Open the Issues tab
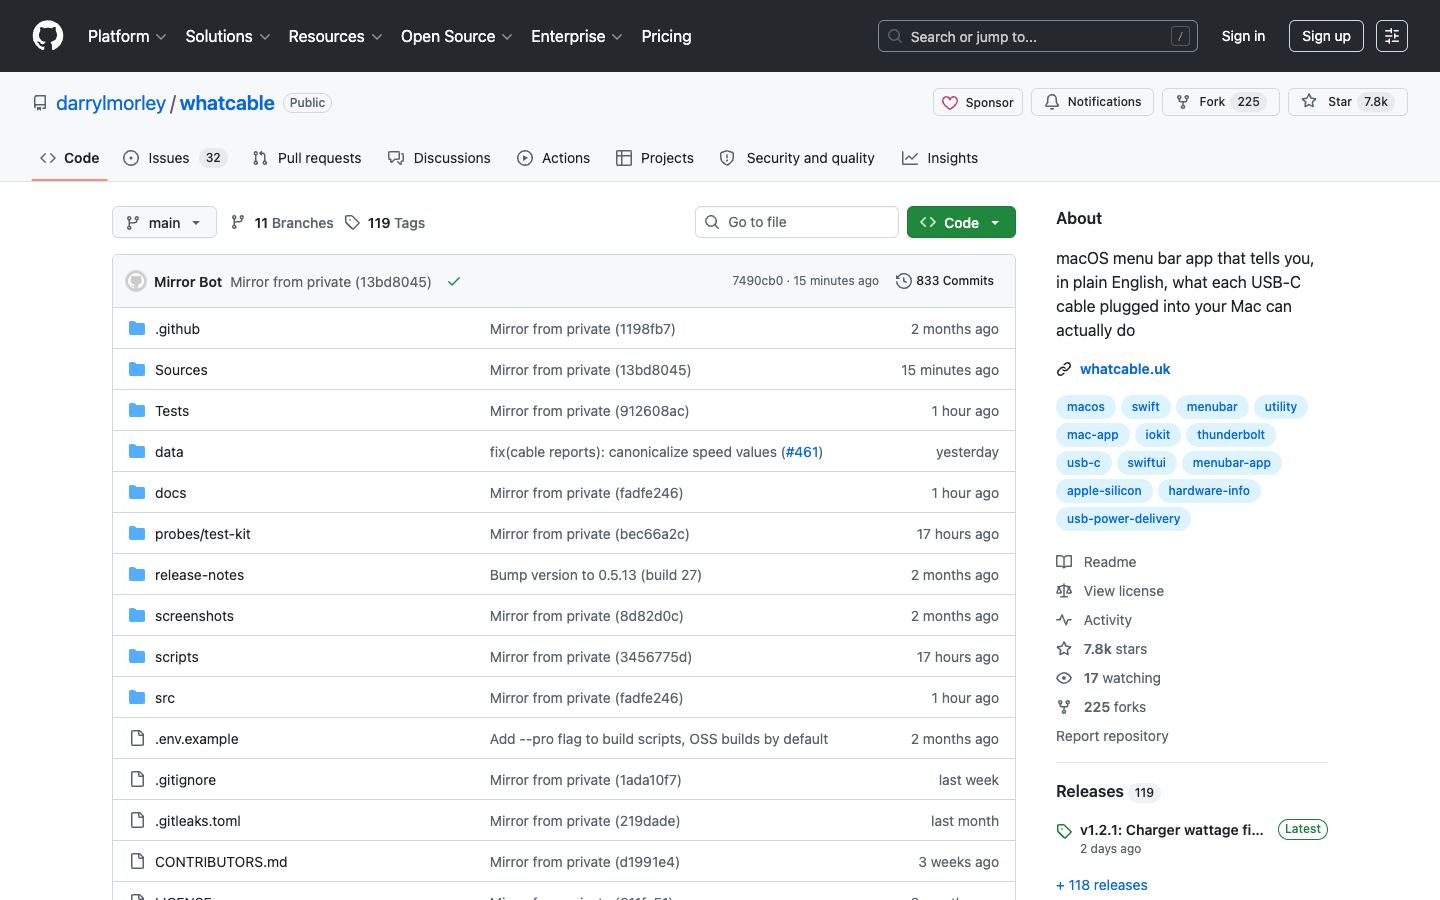The width and height of the screenshot is (1440, 900). click(175, 158)
